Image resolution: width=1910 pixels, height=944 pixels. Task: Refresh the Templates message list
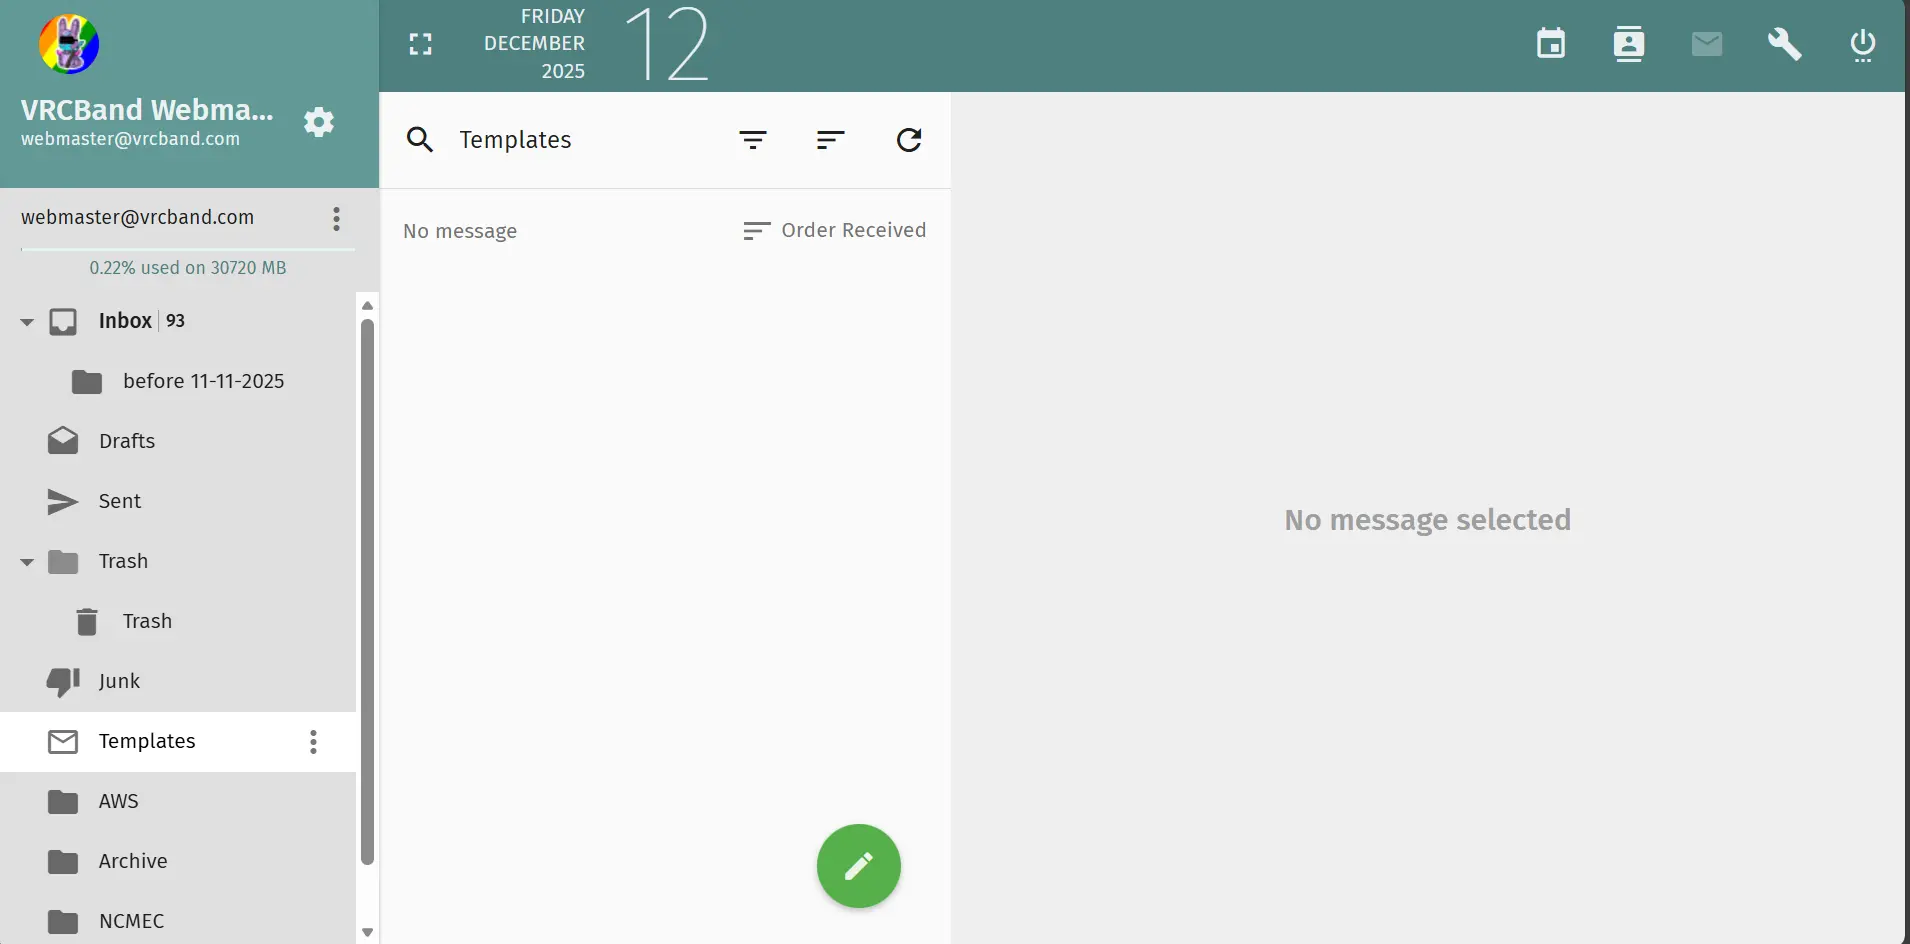[908, 140]
